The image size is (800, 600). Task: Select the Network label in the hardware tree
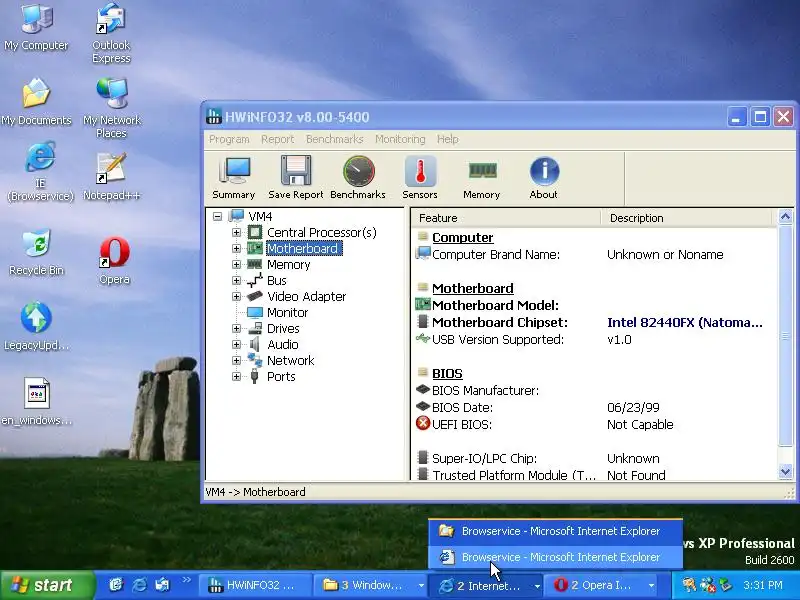pos(291,361)
